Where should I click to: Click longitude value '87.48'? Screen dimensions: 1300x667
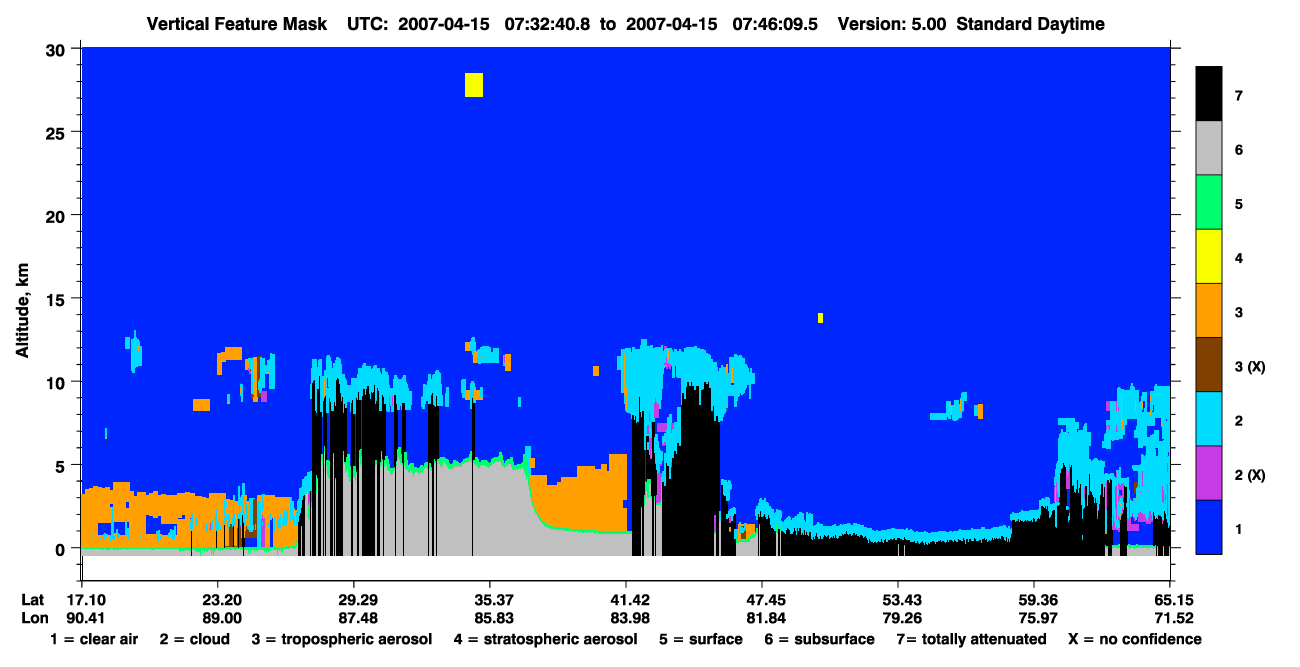(353, 618)
